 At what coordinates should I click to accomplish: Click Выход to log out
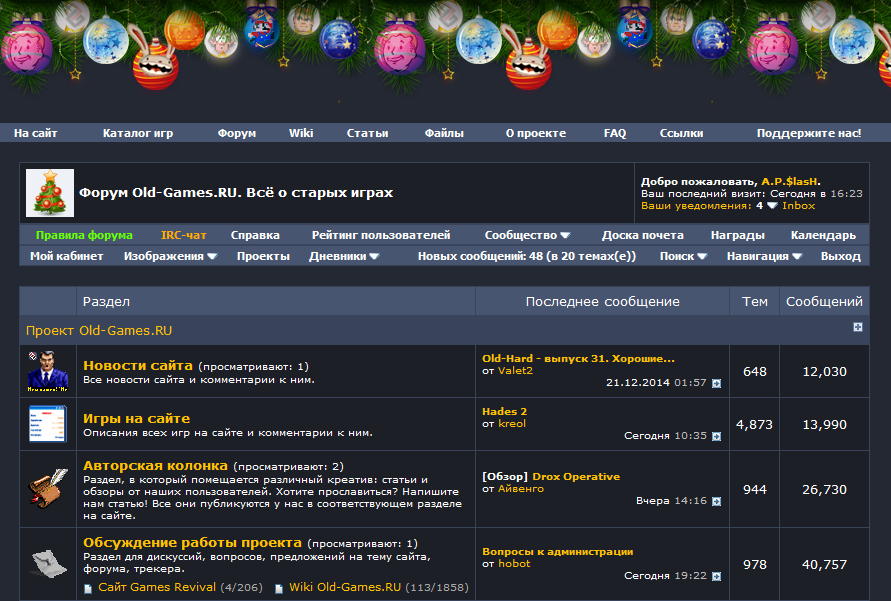[x=840, y=256]
